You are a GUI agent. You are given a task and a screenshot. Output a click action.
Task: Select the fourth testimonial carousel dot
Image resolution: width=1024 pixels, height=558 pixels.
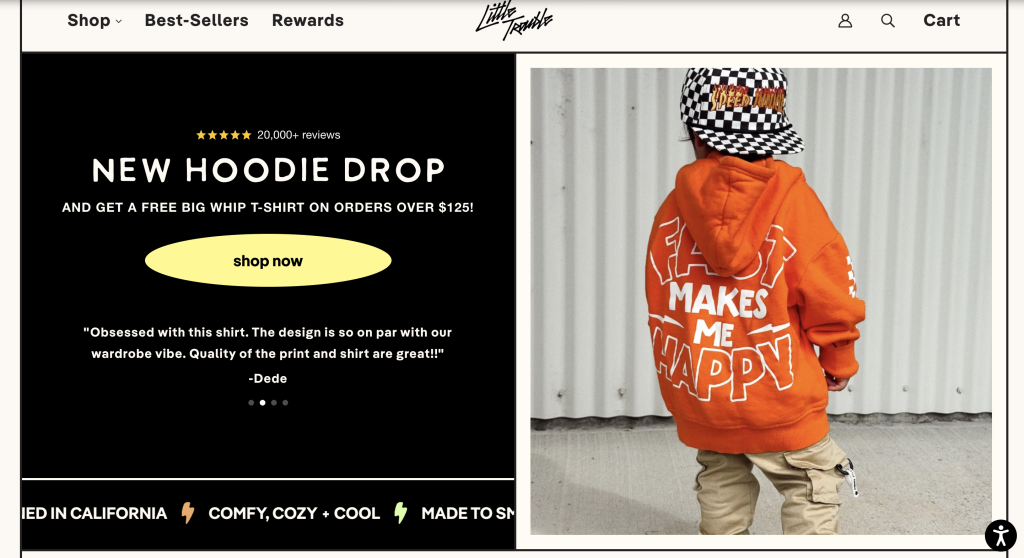click(x=285, y=402)
